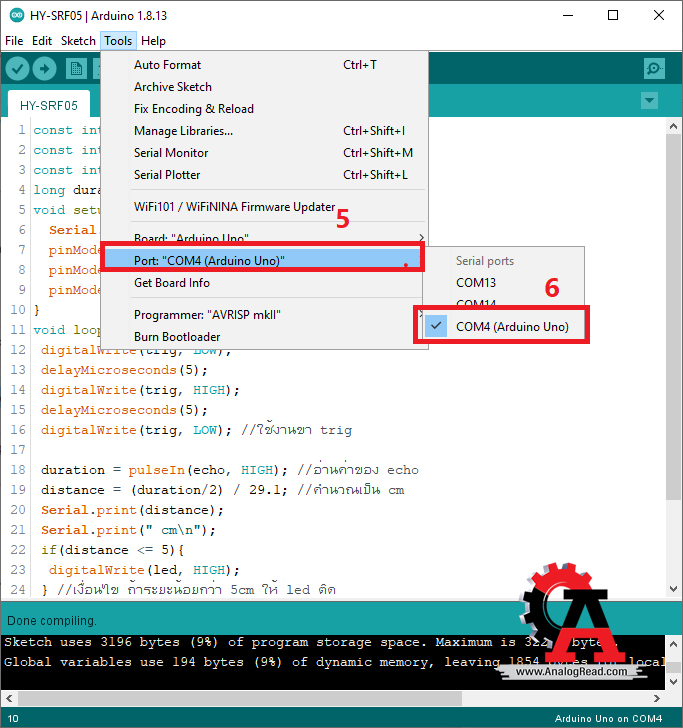Select Burn Bootloader entry
This screenshot has width=683, height=728.
[x=264, y=337]
